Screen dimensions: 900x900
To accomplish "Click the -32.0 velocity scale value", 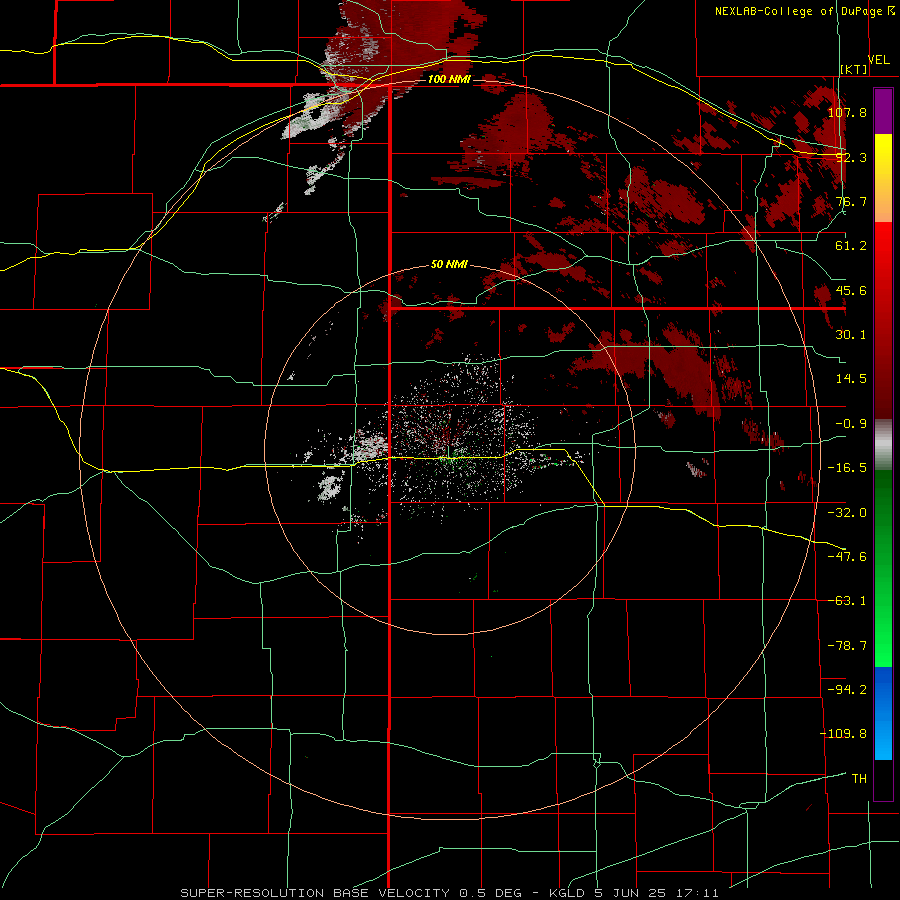I will pos(847,513).
